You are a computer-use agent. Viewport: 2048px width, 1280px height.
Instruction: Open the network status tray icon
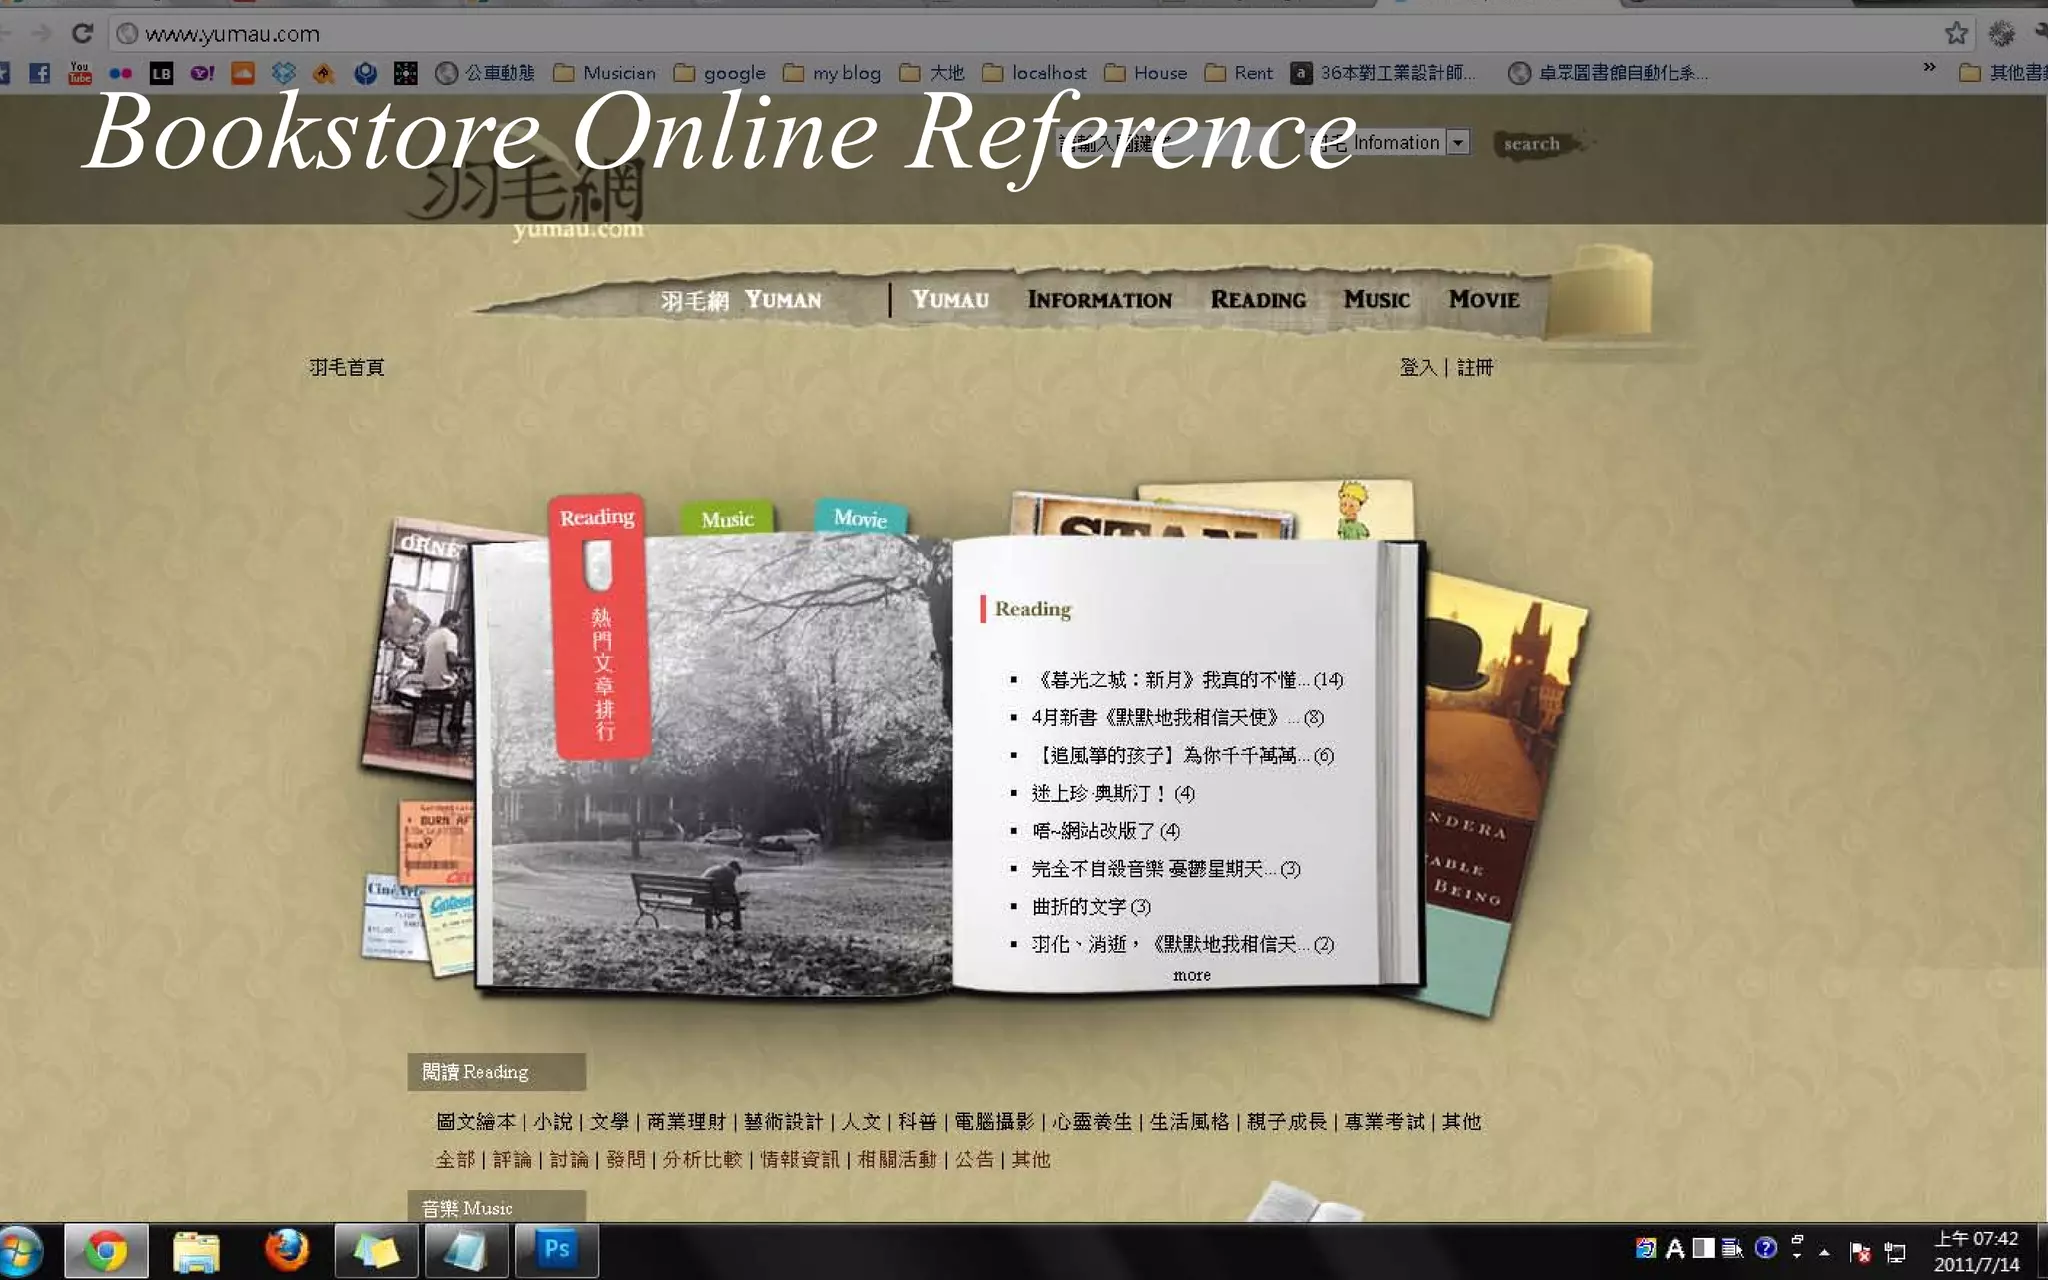point(1894,1252)
